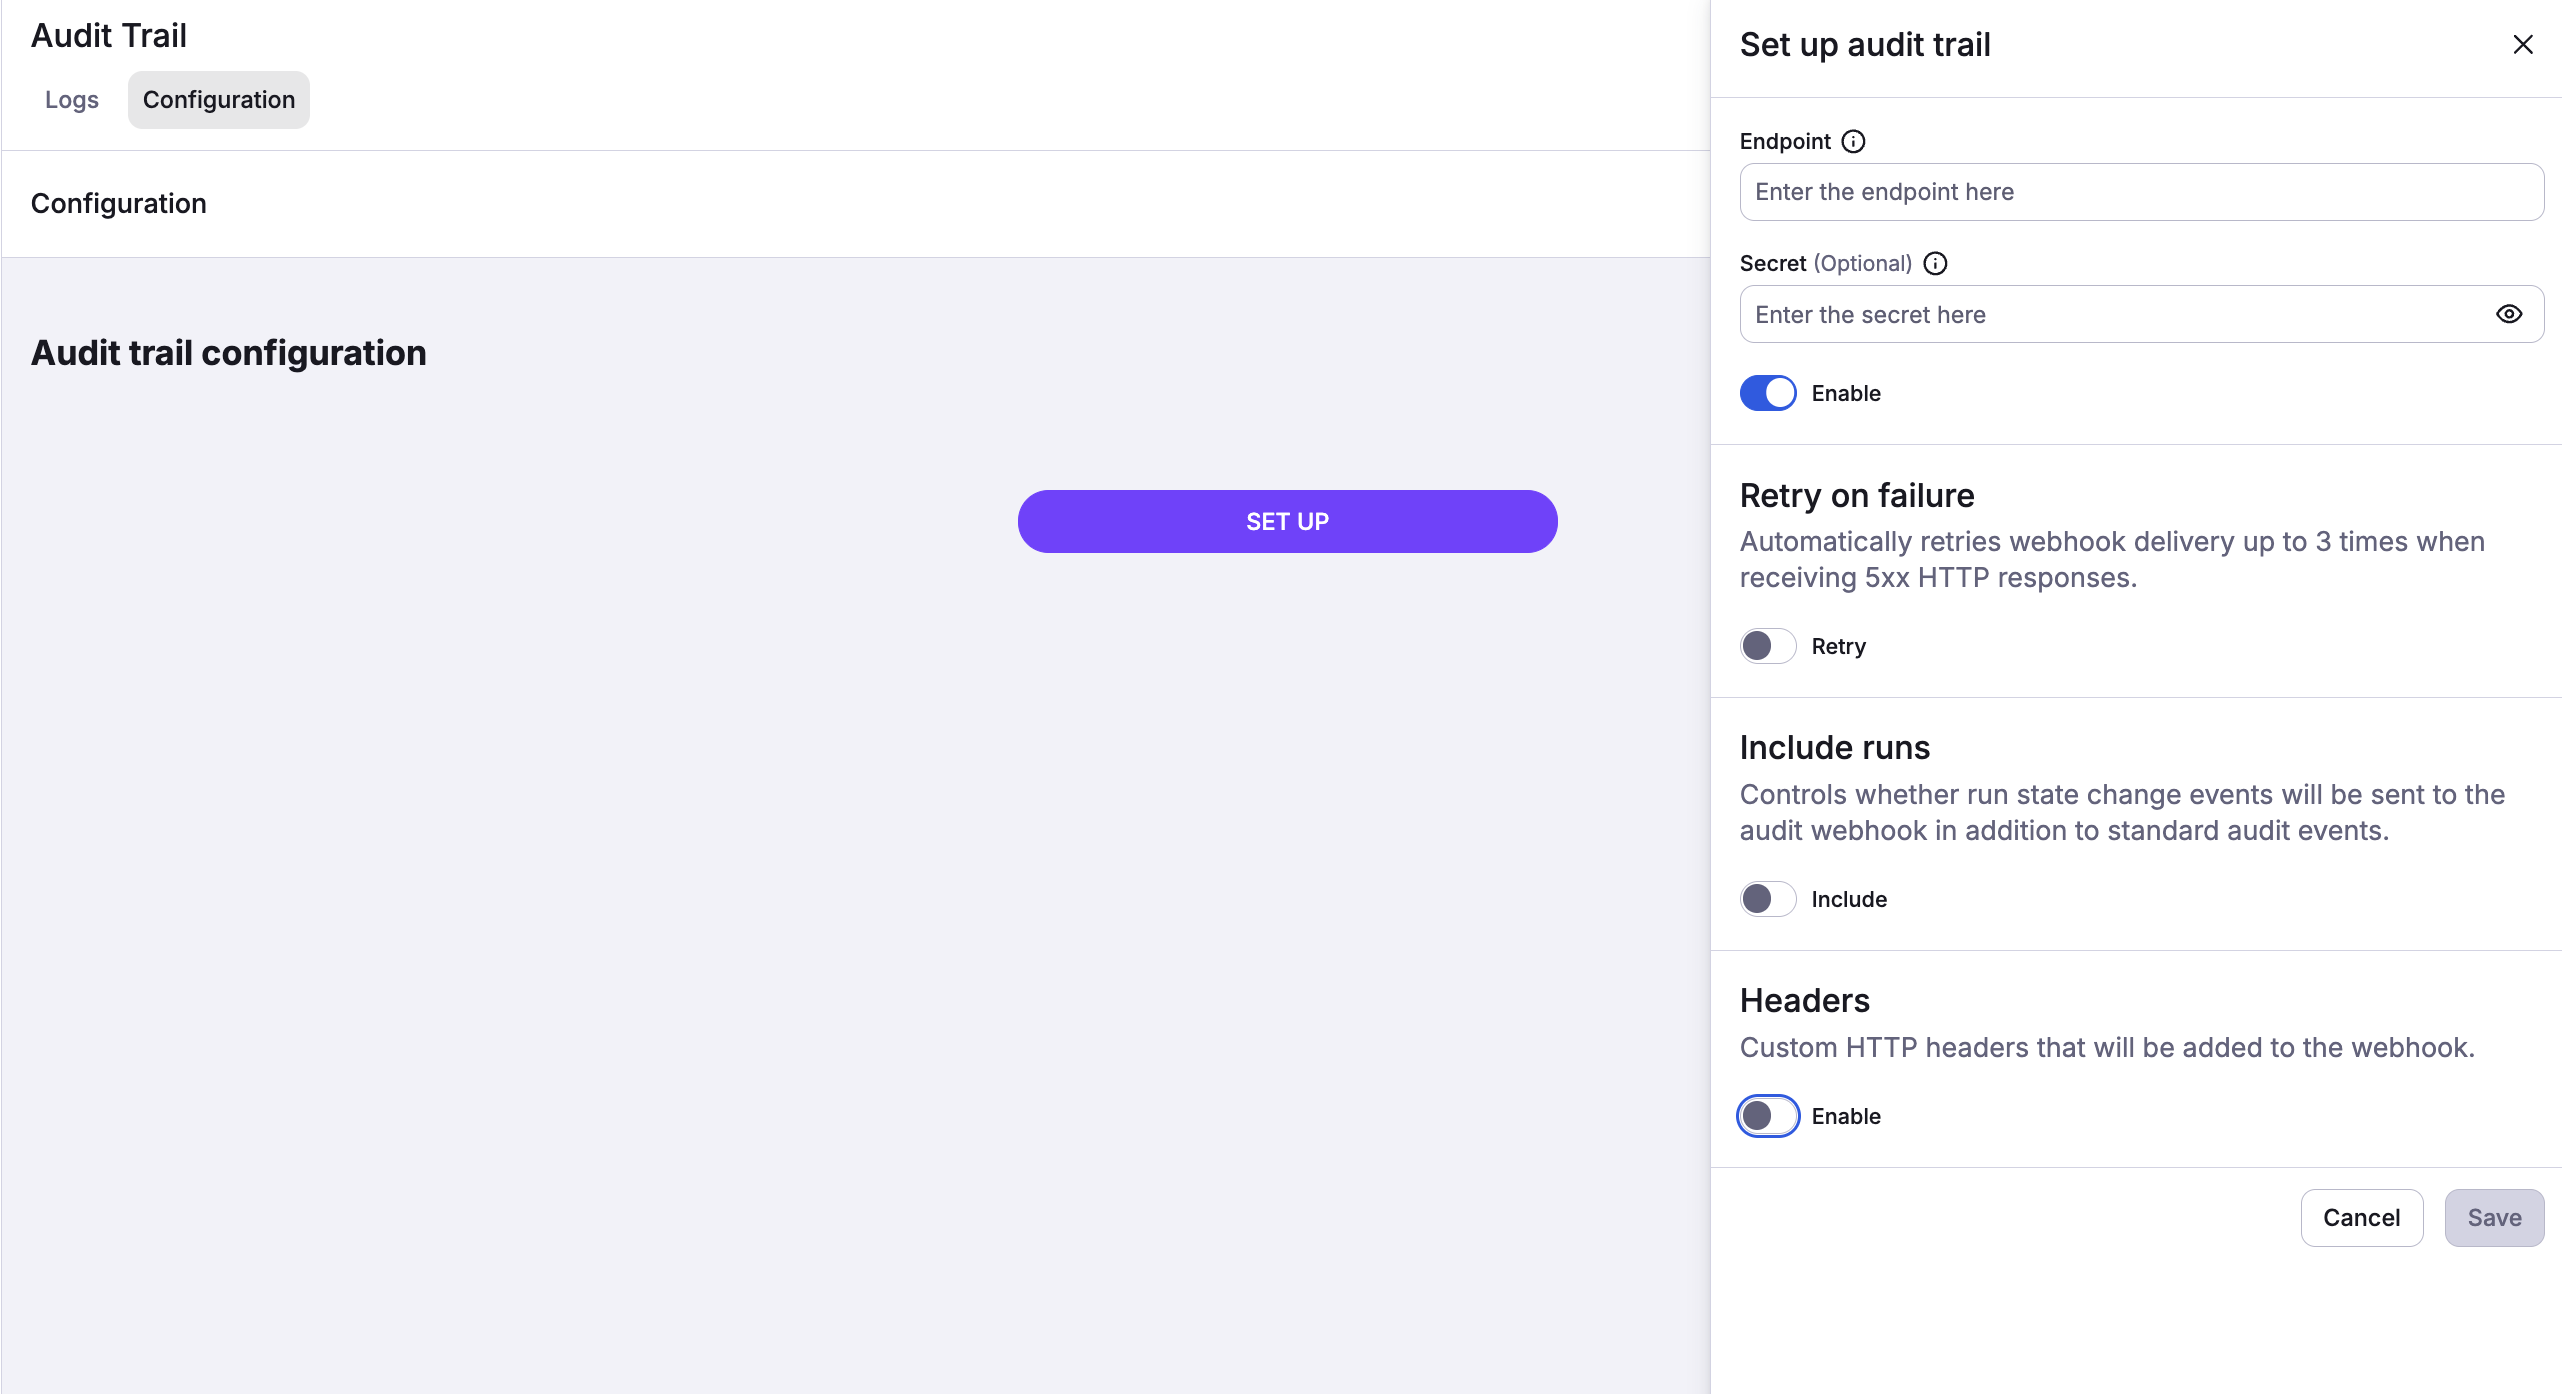
Task: Click the Retry toggle label
Action: point(1838,646)
